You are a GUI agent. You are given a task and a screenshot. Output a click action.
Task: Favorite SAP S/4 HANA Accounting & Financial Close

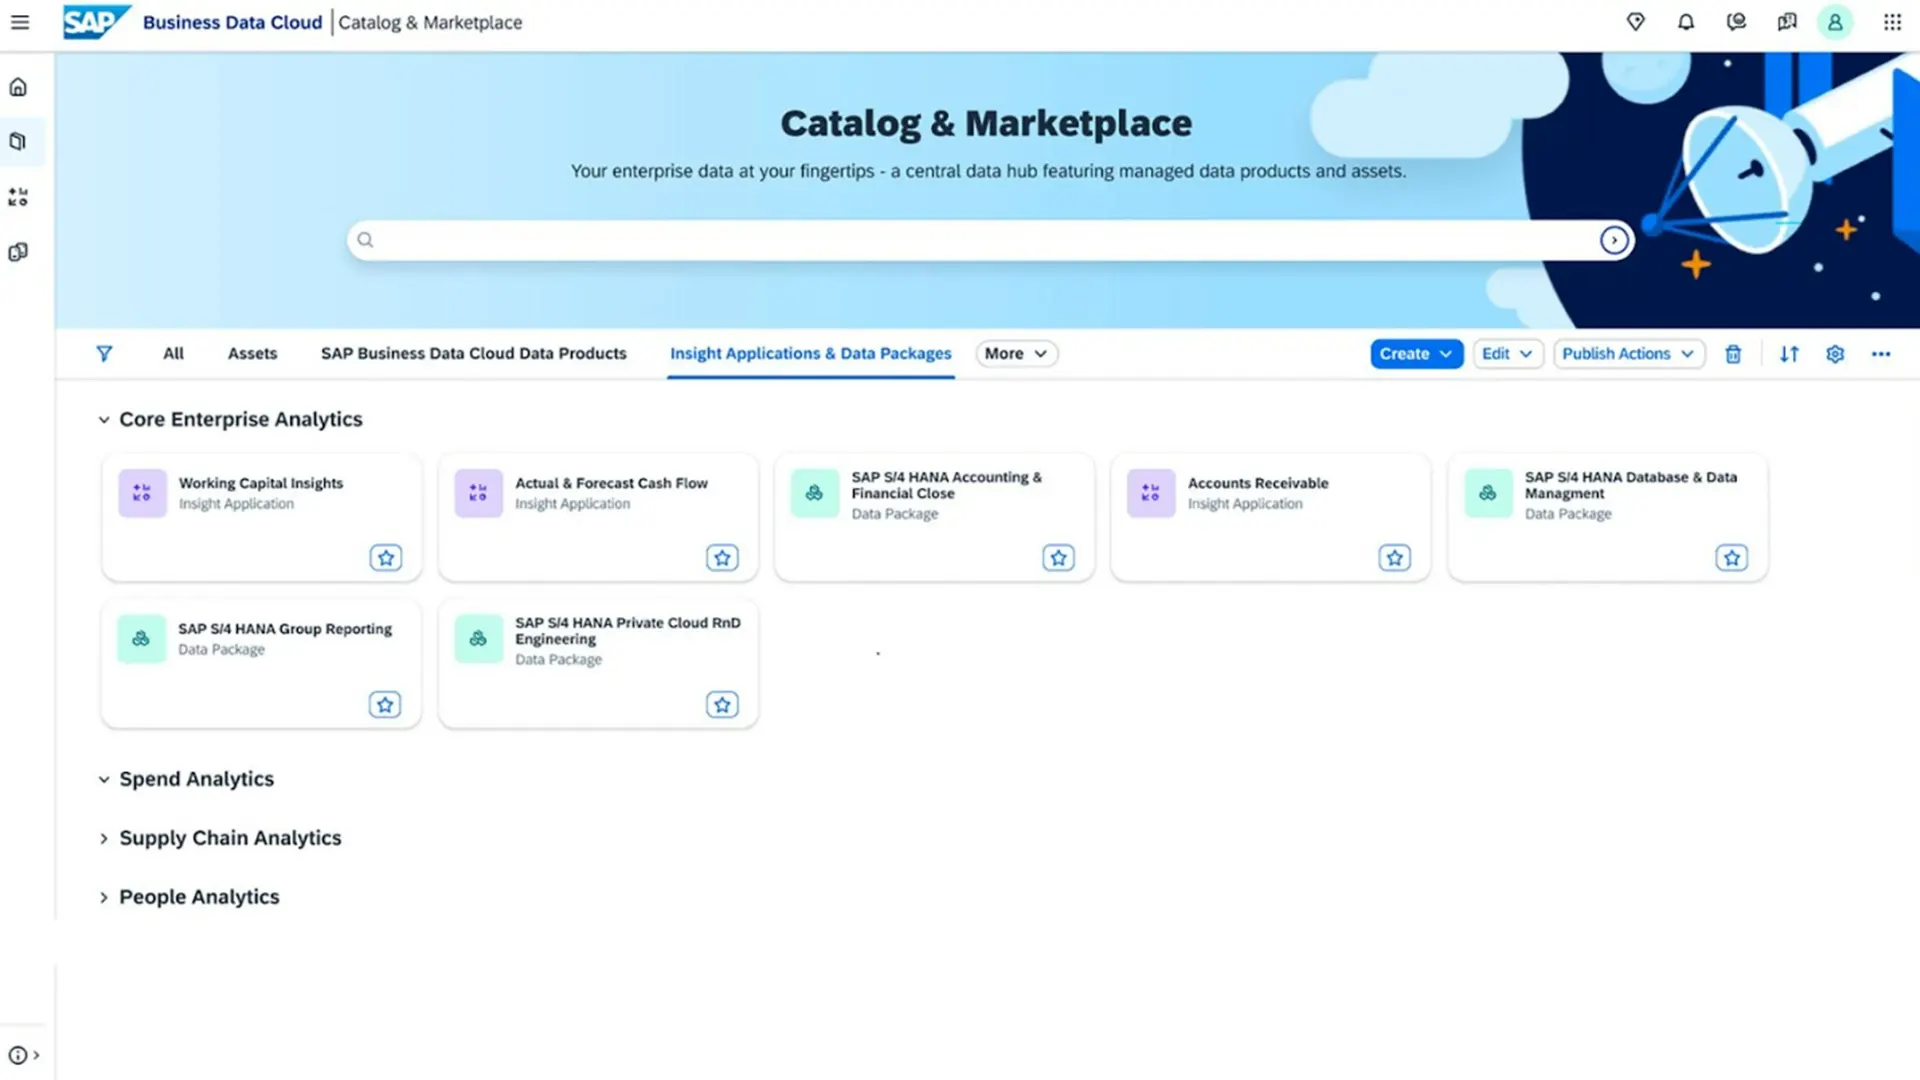(1058, 558)
